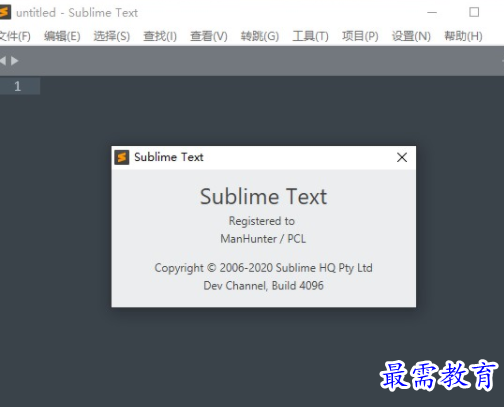Viewport: 504px width, 407px height.
Task: Open the 转跳(G) menu
Action: click(260, 36)
